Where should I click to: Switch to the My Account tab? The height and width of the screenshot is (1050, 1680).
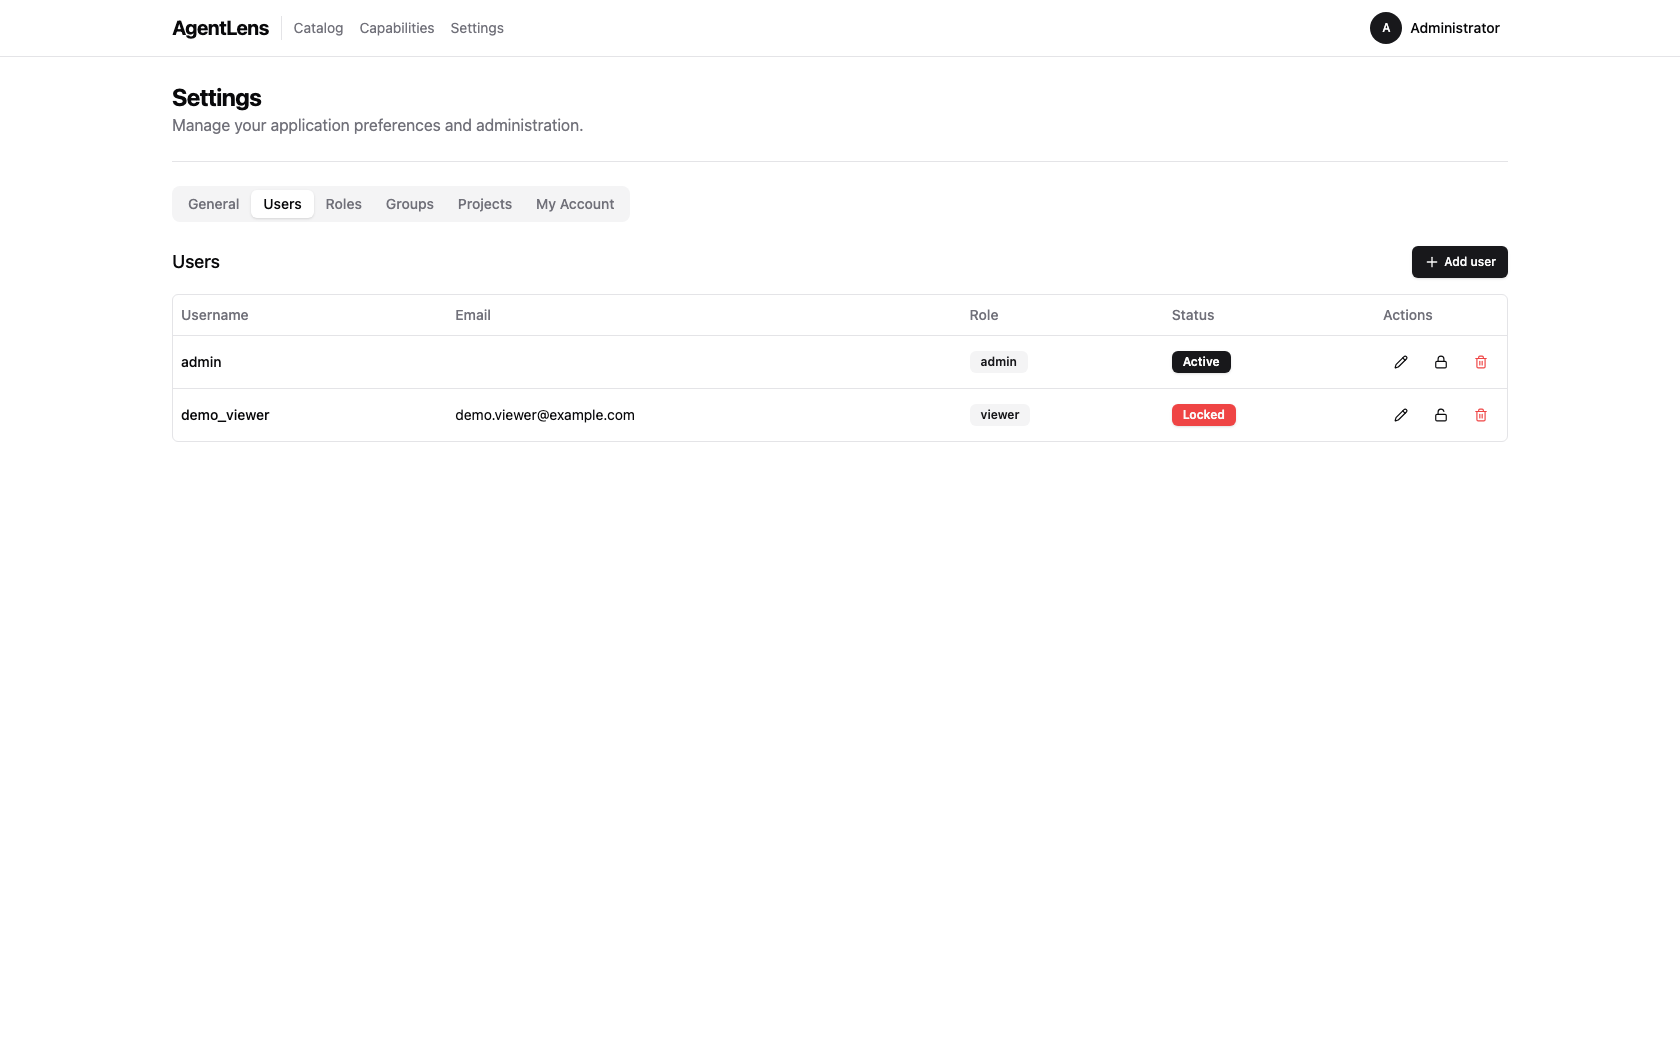[575, 204]
